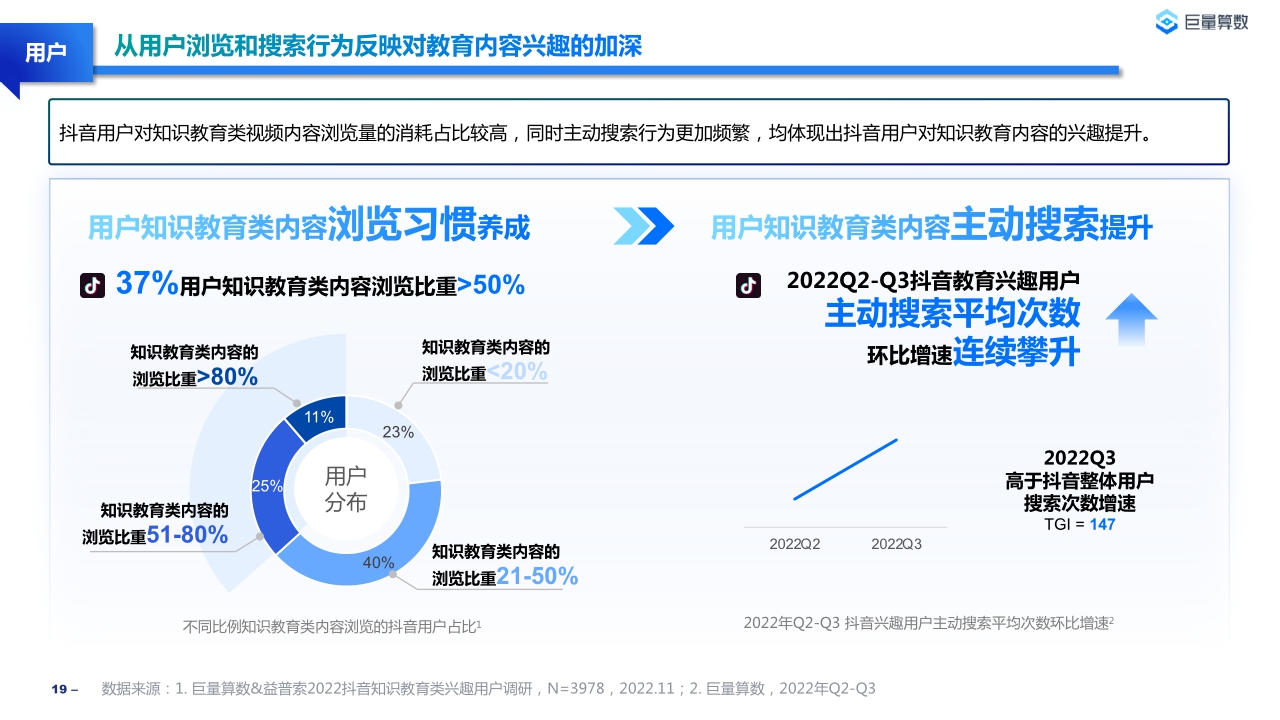Toggle the 40% segment of the donut chart

pyautogui.click(x=378, y=562)
